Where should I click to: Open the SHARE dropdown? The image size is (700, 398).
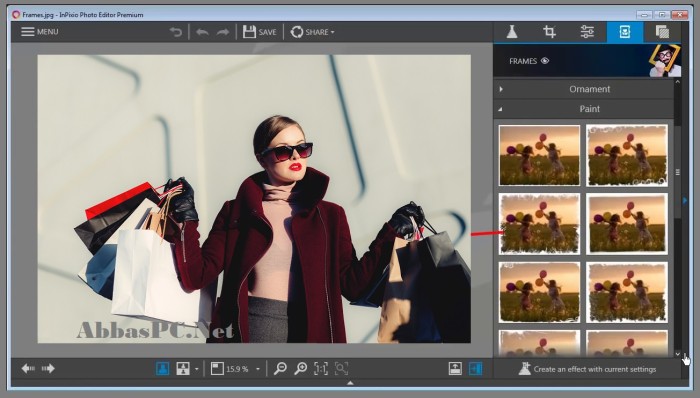point(312,32)
